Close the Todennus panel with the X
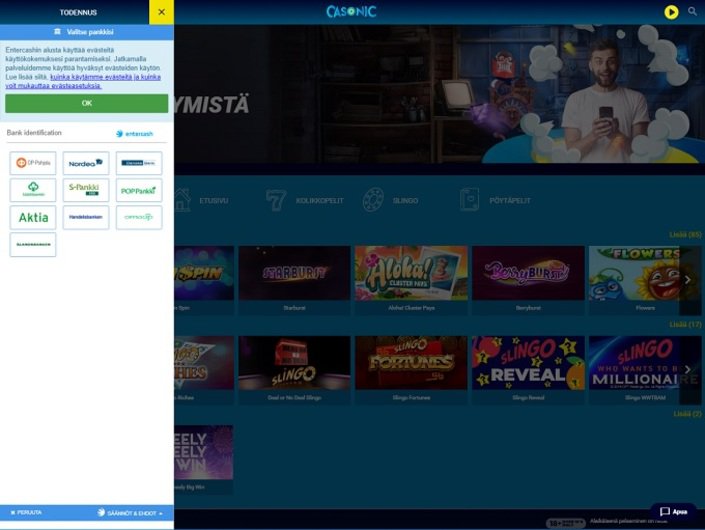 (x=161, y=12)
